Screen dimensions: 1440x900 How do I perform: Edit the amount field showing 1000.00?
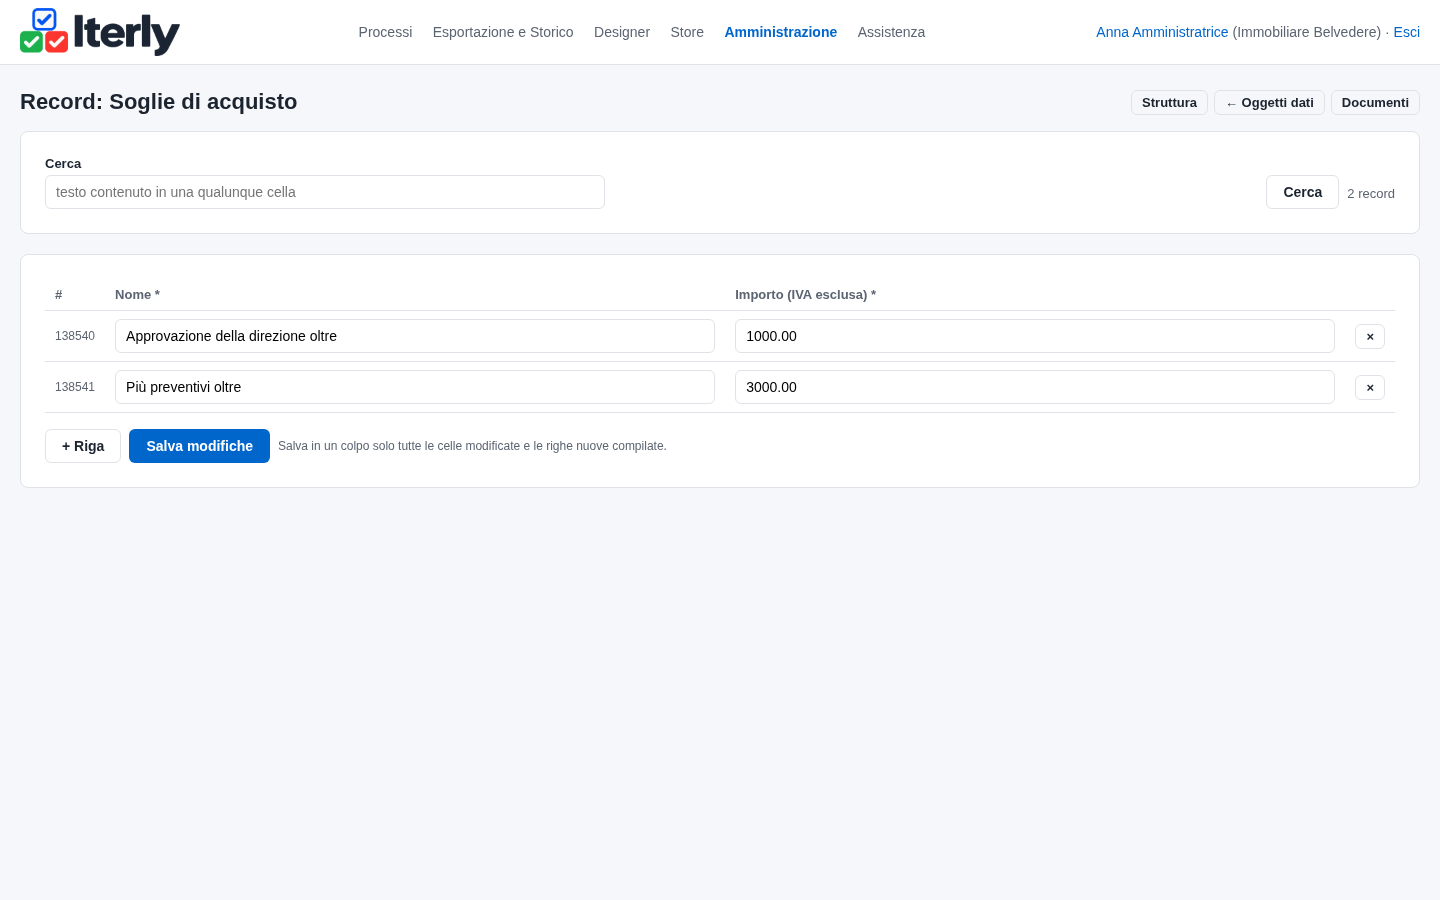(1035, 336)
